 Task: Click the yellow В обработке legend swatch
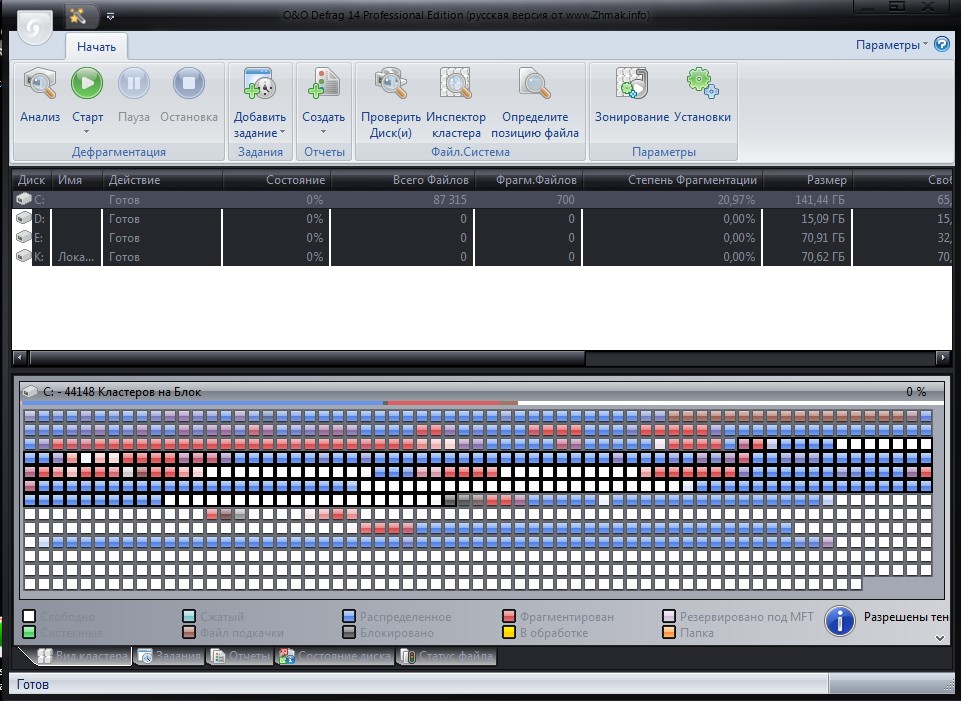click(509, 632)
